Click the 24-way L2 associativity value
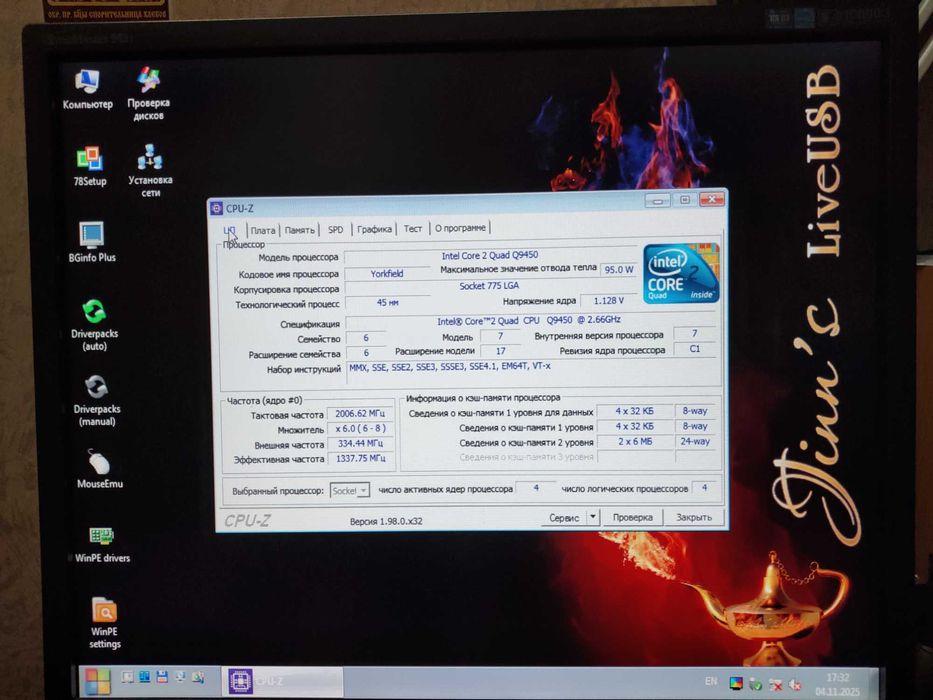 click(695, 442)
